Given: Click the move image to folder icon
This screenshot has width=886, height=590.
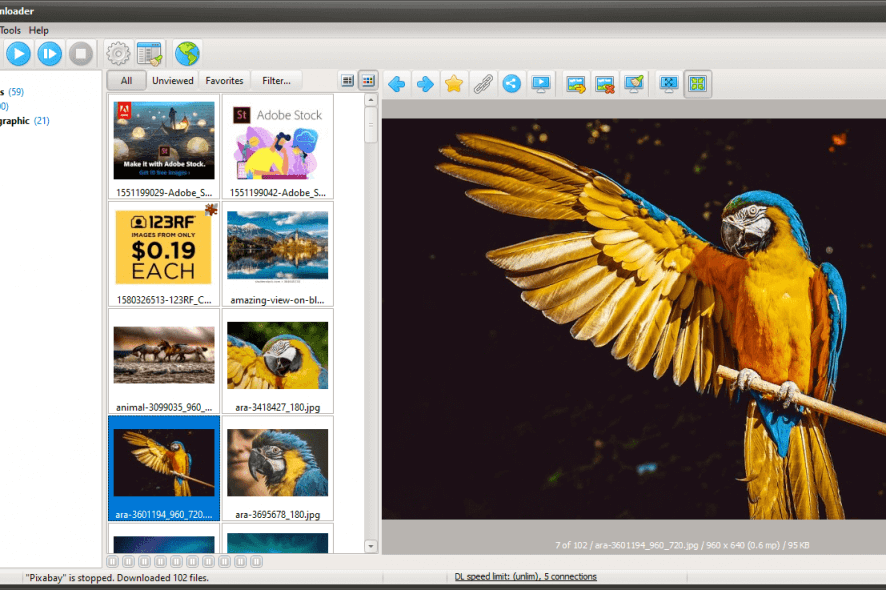Looking at the screenshot, I should click(x=576, y=84).
